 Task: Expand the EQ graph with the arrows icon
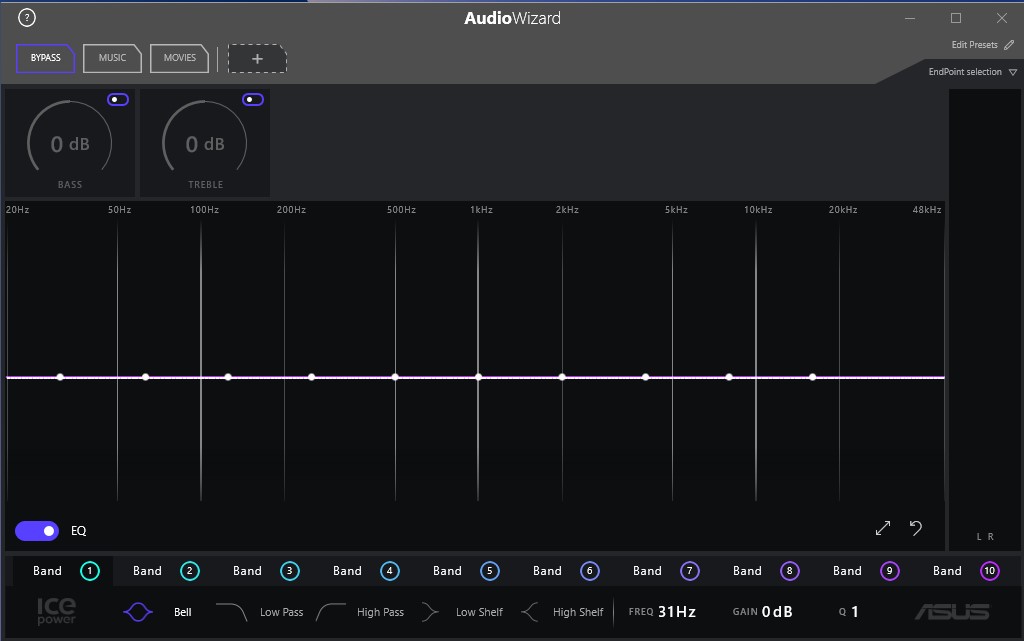point(883,528)
